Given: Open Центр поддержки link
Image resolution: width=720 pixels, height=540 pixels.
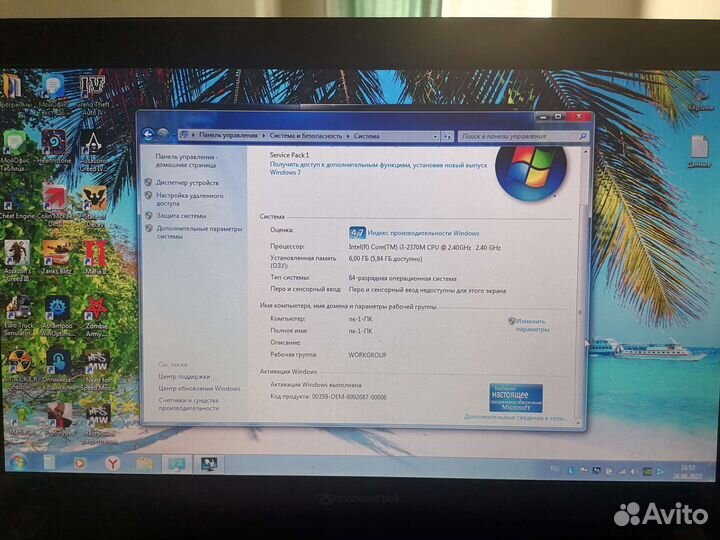Looking at the screenshot, I should pyautogui.click(x=184, y=377).
